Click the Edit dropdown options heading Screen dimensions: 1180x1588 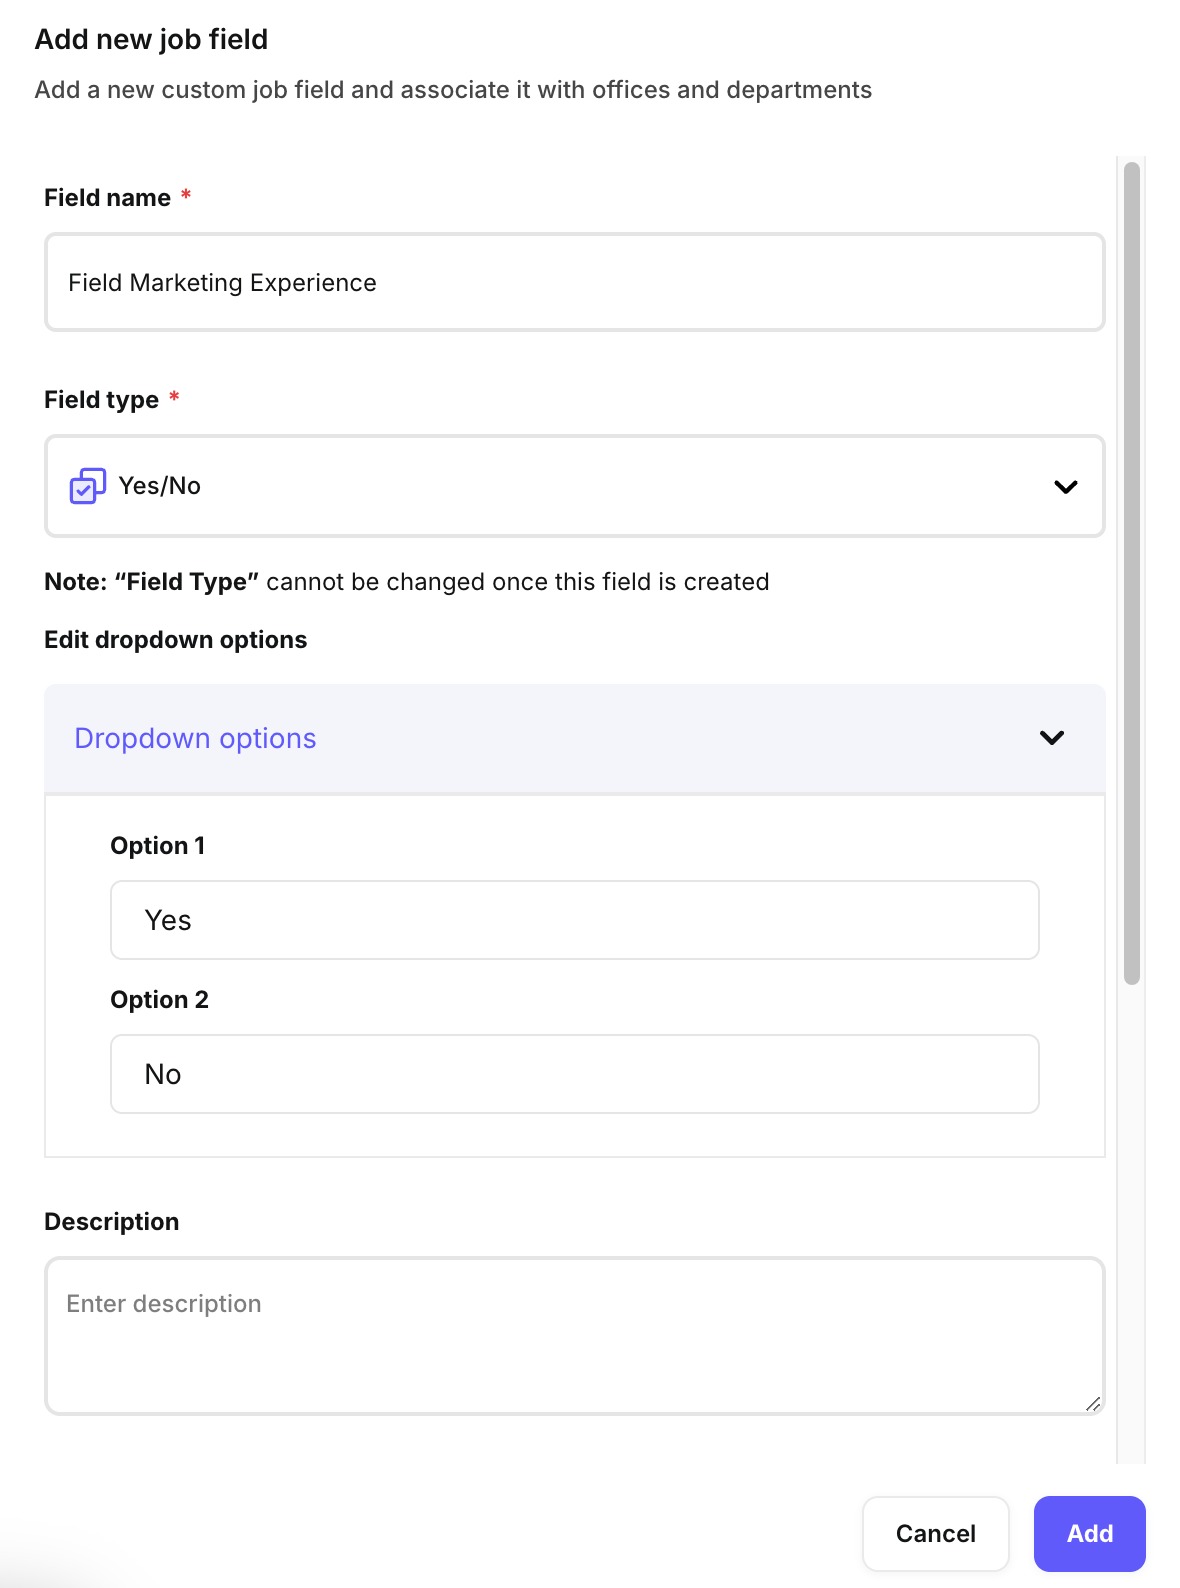pyautogui.click(x=175, y=640)
